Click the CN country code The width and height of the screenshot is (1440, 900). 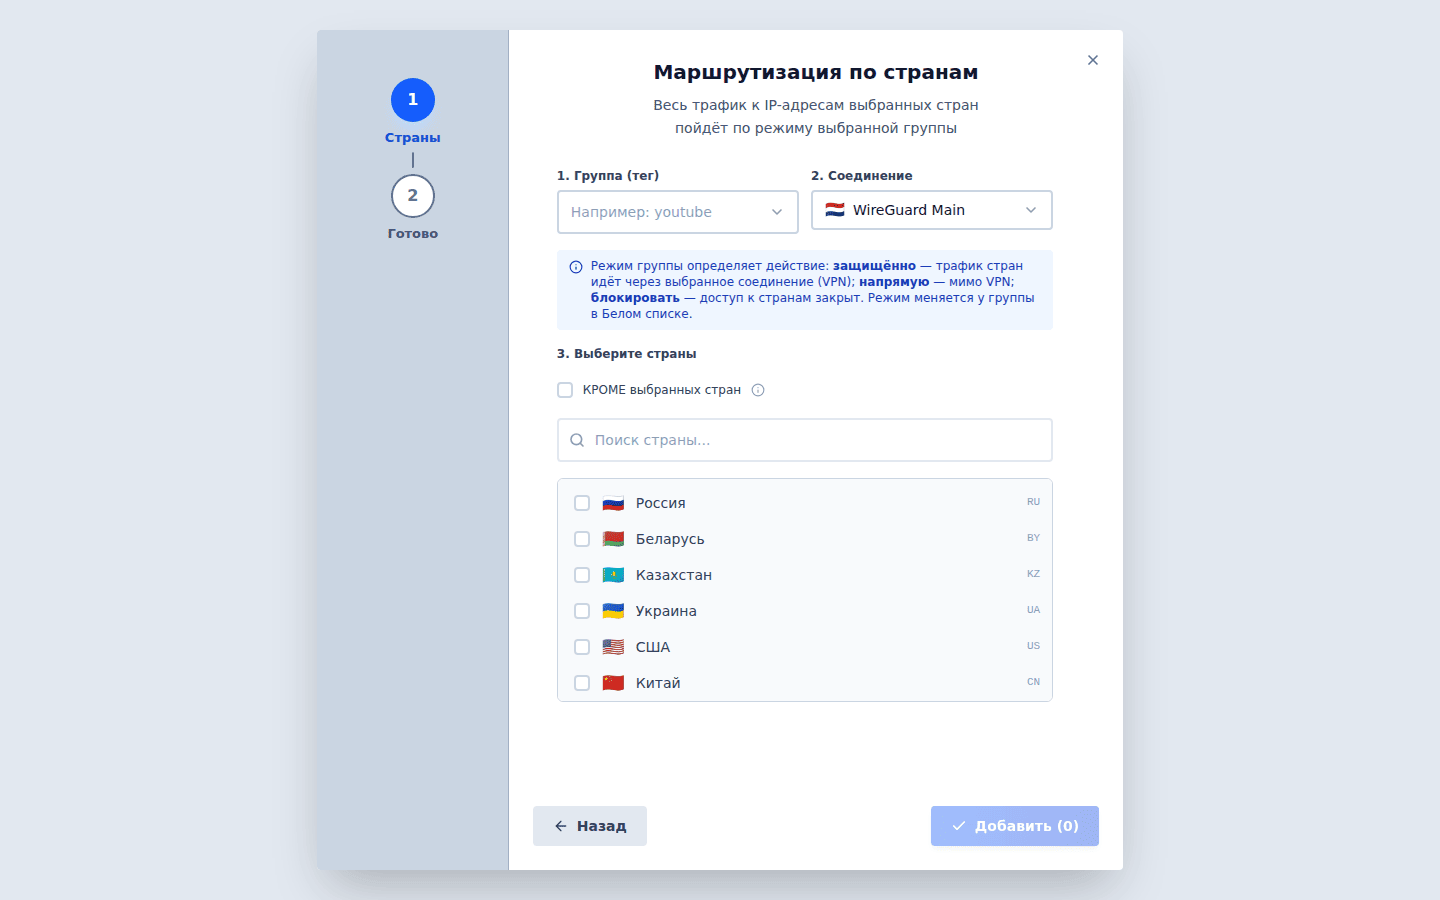tap(1033, 682)
